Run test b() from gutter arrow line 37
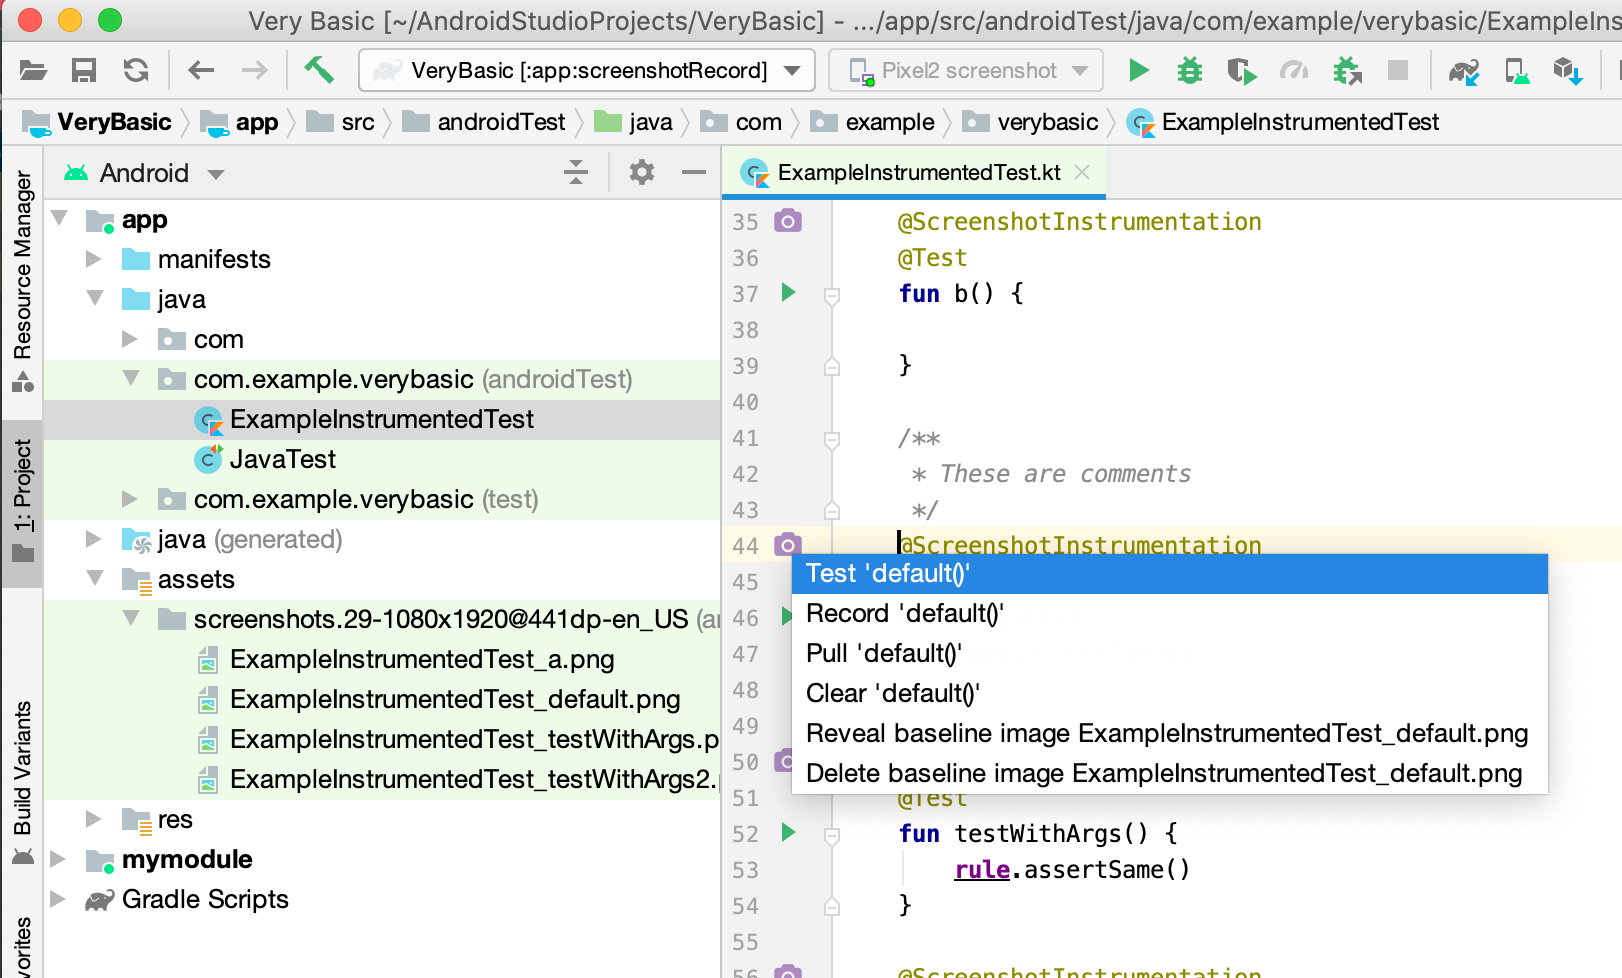 [788, 292]
